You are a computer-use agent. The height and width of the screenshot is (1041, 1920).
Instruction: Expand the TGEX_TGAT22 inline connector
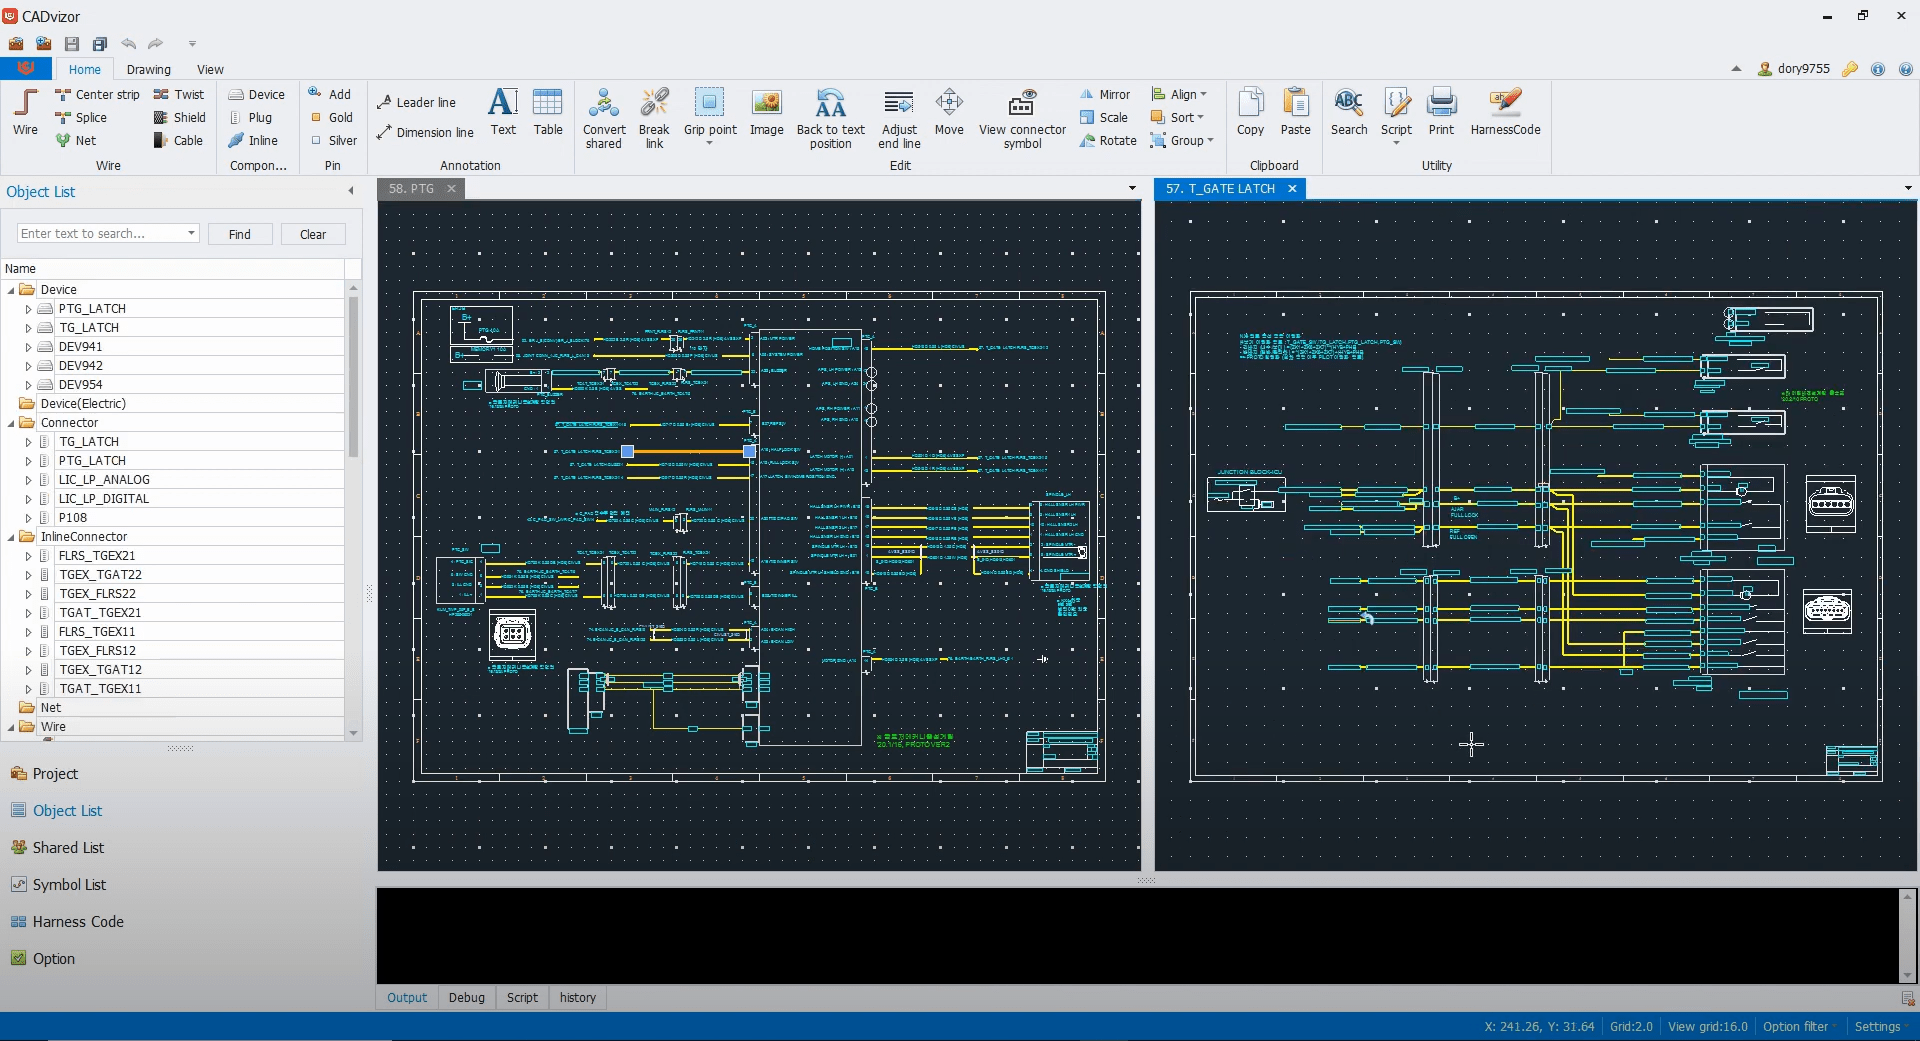coord(28,575)
